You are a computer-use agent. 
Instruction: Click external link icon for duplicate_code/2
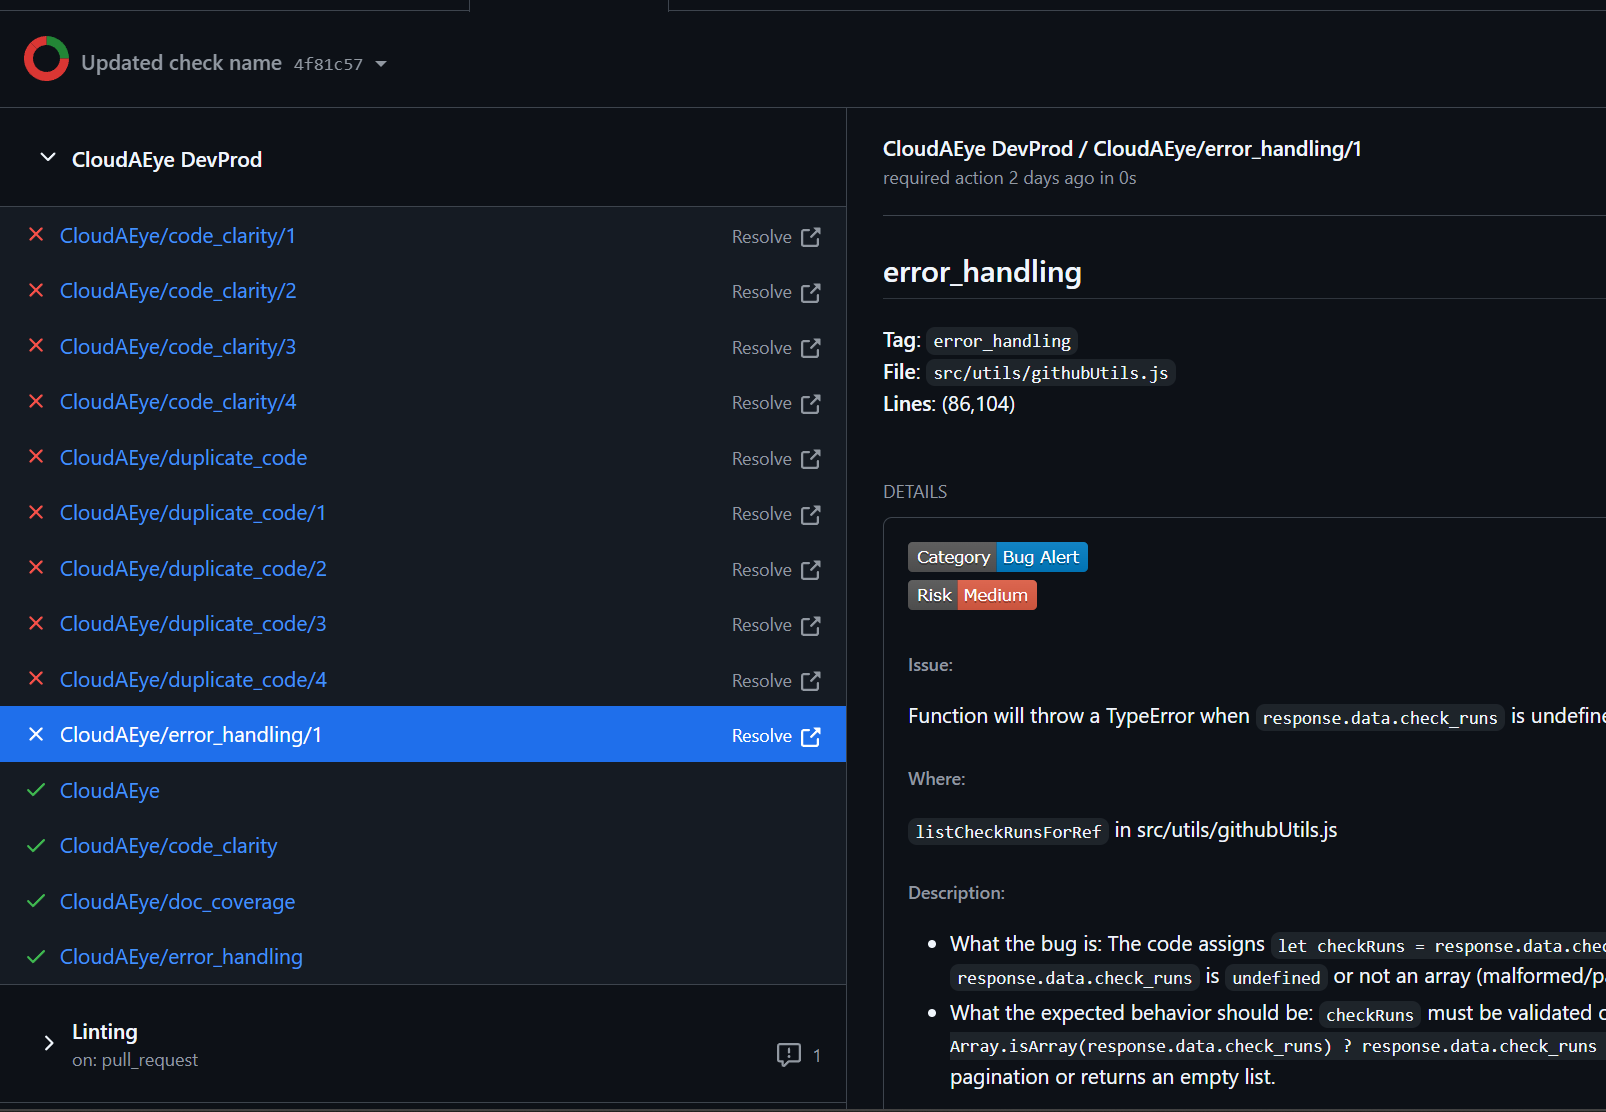(x=811, y=570)
